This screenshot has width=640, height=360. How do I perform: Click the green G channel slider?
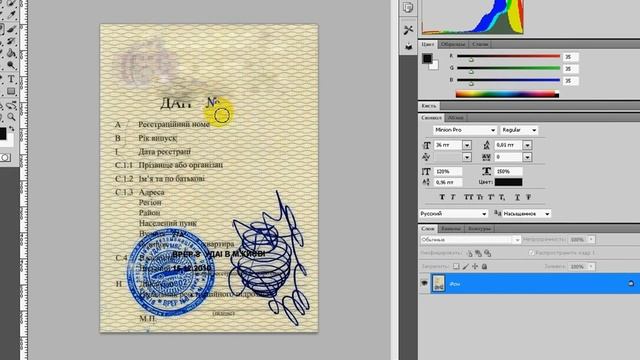509,68
